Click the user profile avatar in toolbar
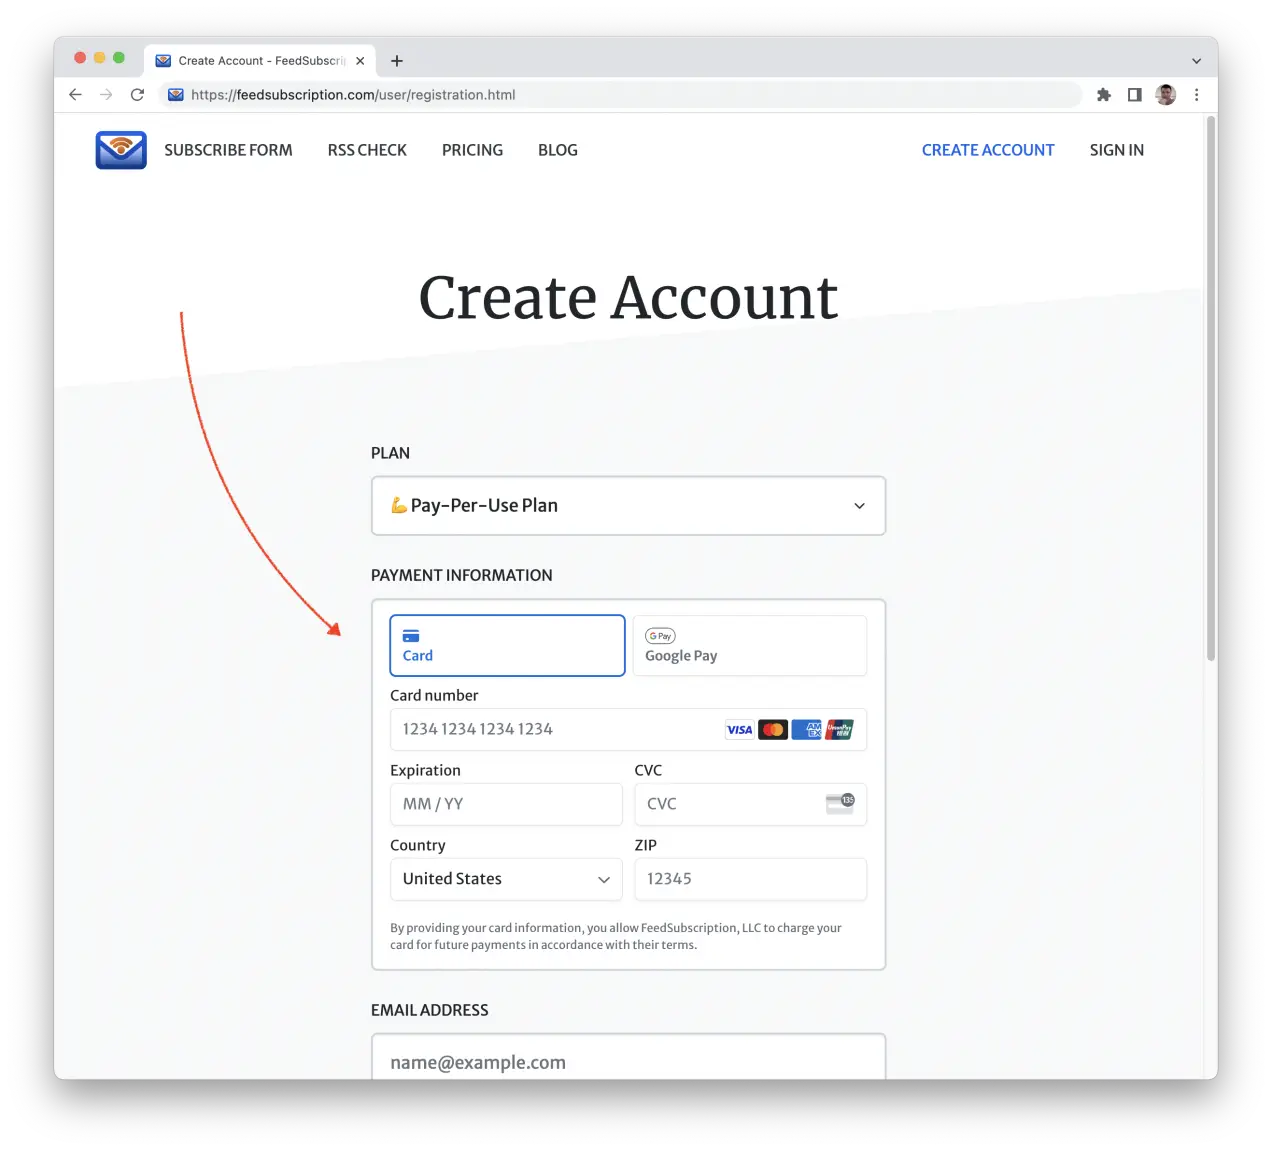This screenshot has width=1272, height=1151. pos(1165,95)
